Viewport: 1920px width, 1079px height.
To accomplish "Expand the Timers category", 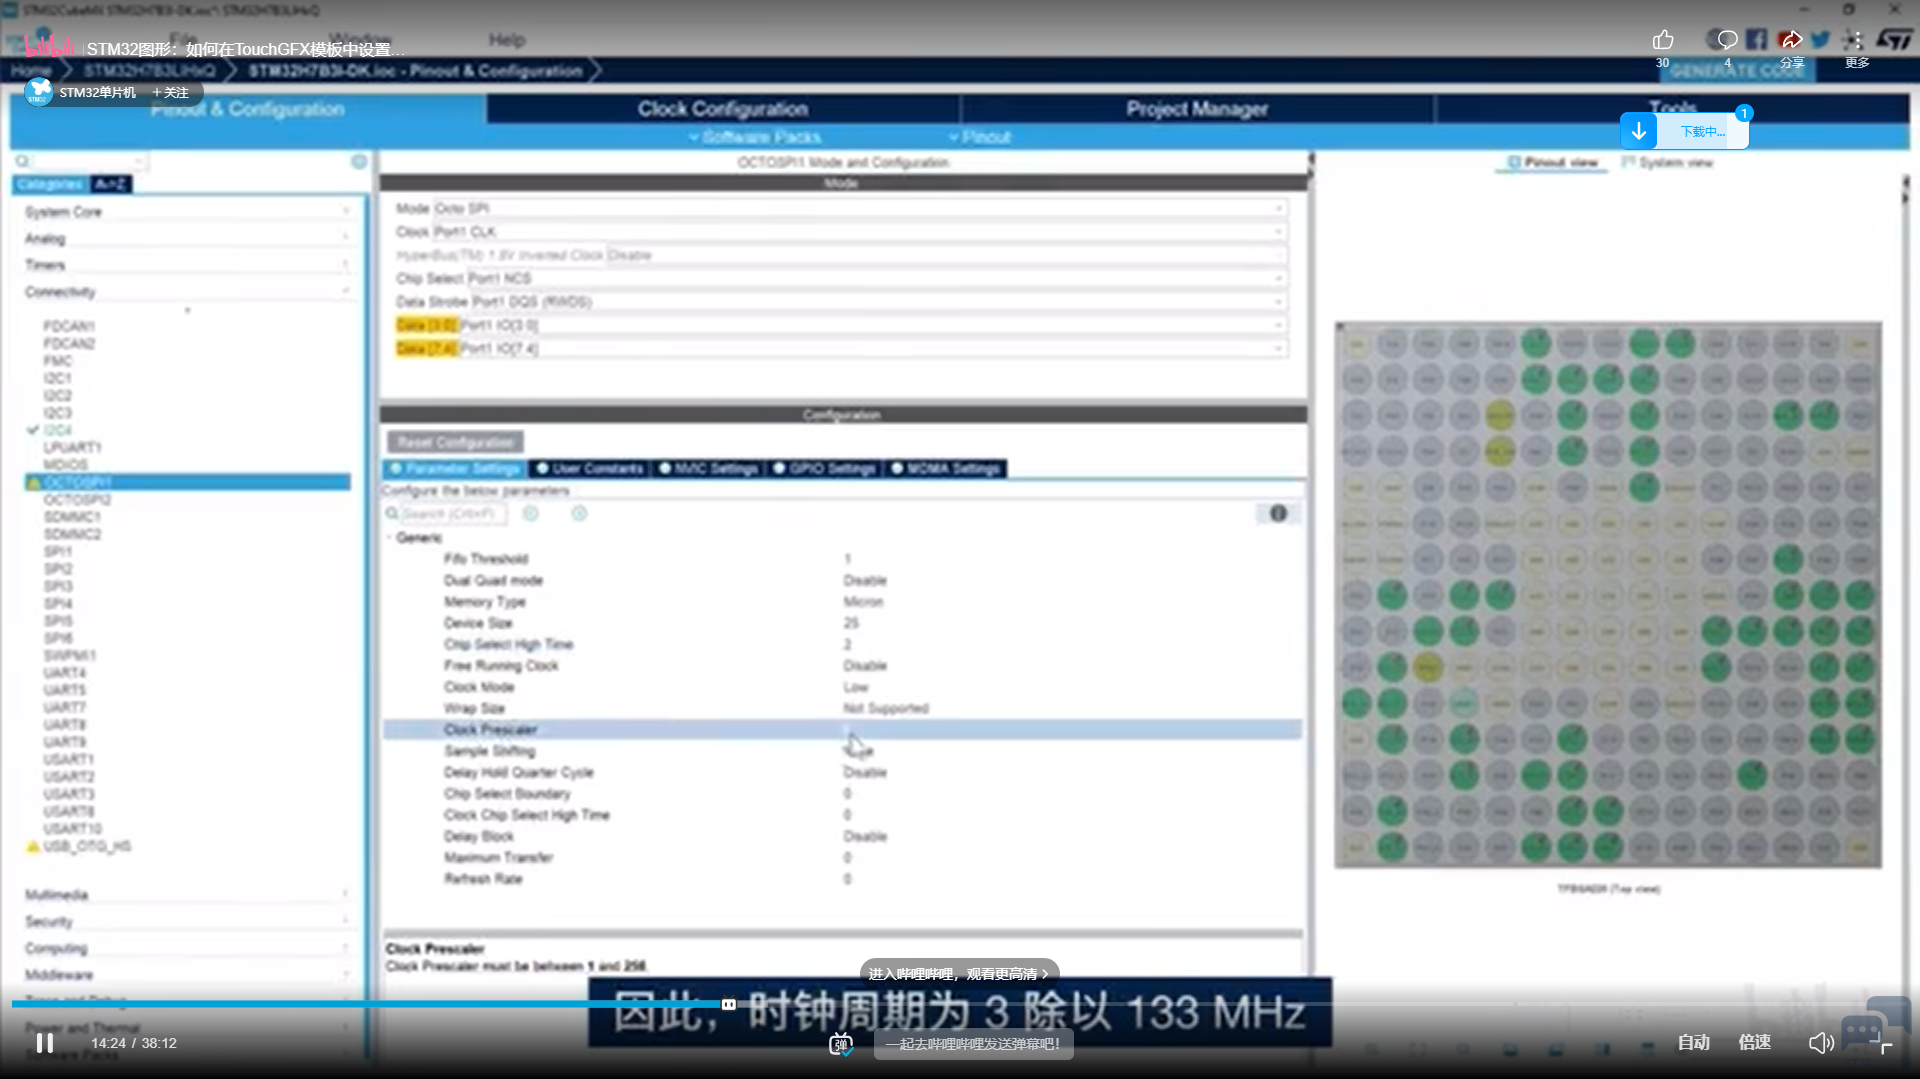I will coord(187,265).
